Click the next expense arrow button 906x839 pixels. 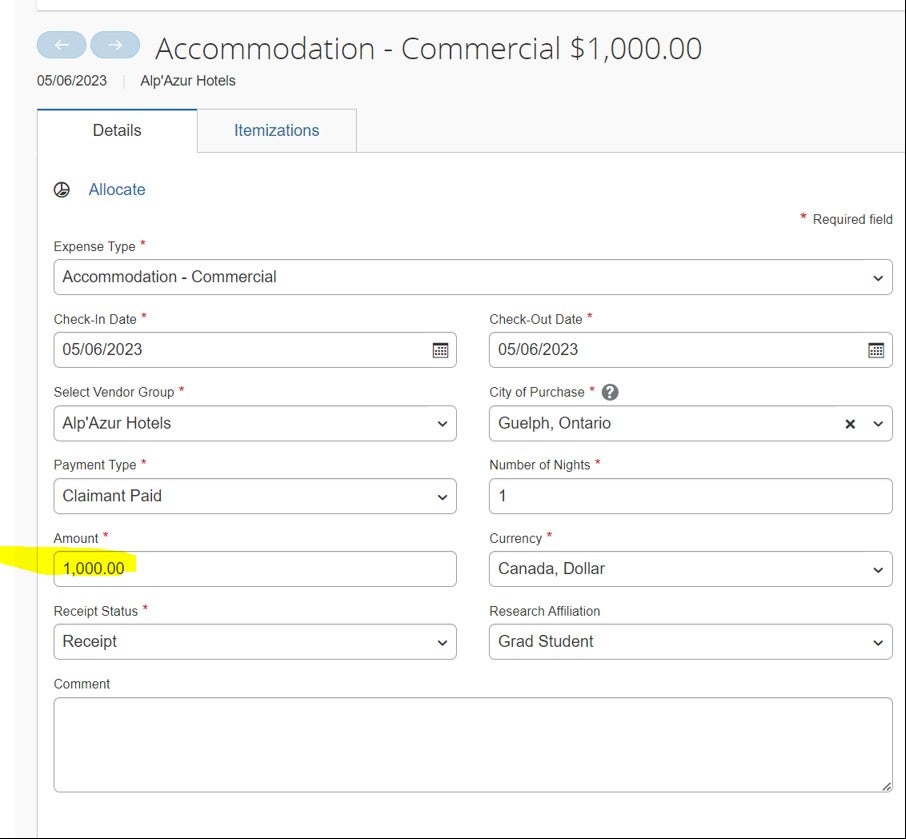(115, 45)
